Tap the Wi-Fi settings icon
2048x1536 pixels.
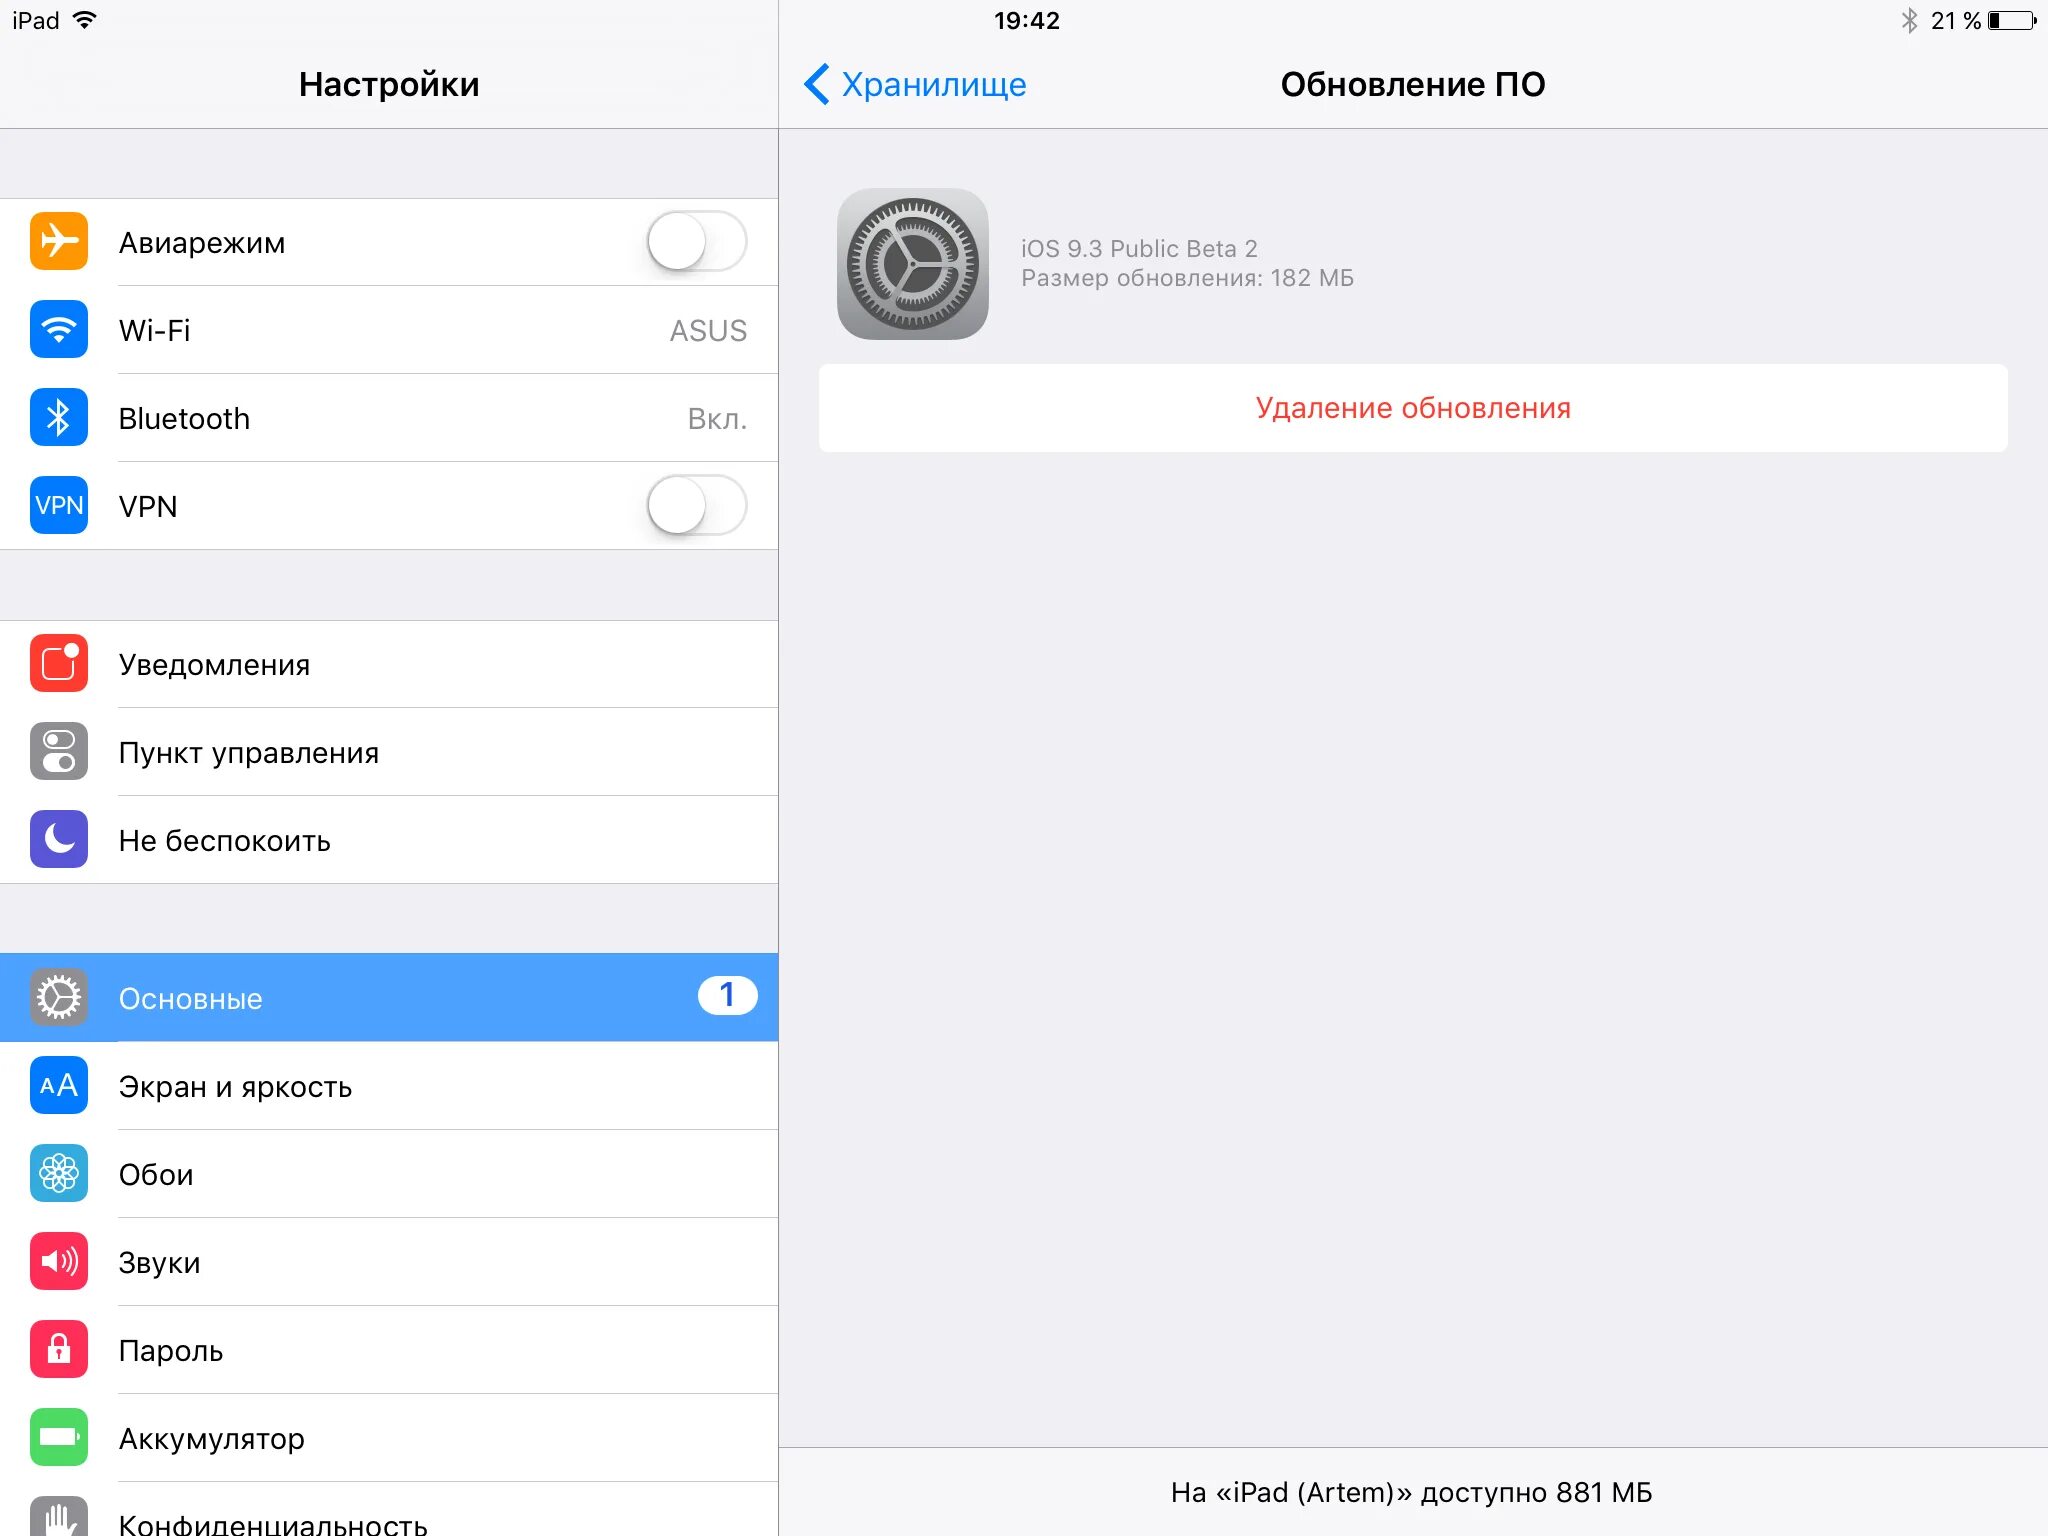coord(61,329)
